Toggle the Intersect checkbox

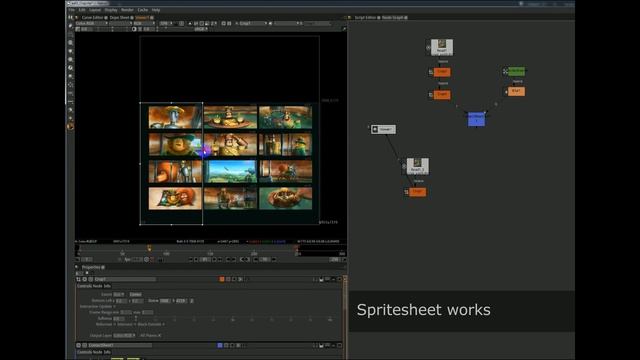(135, 324)
